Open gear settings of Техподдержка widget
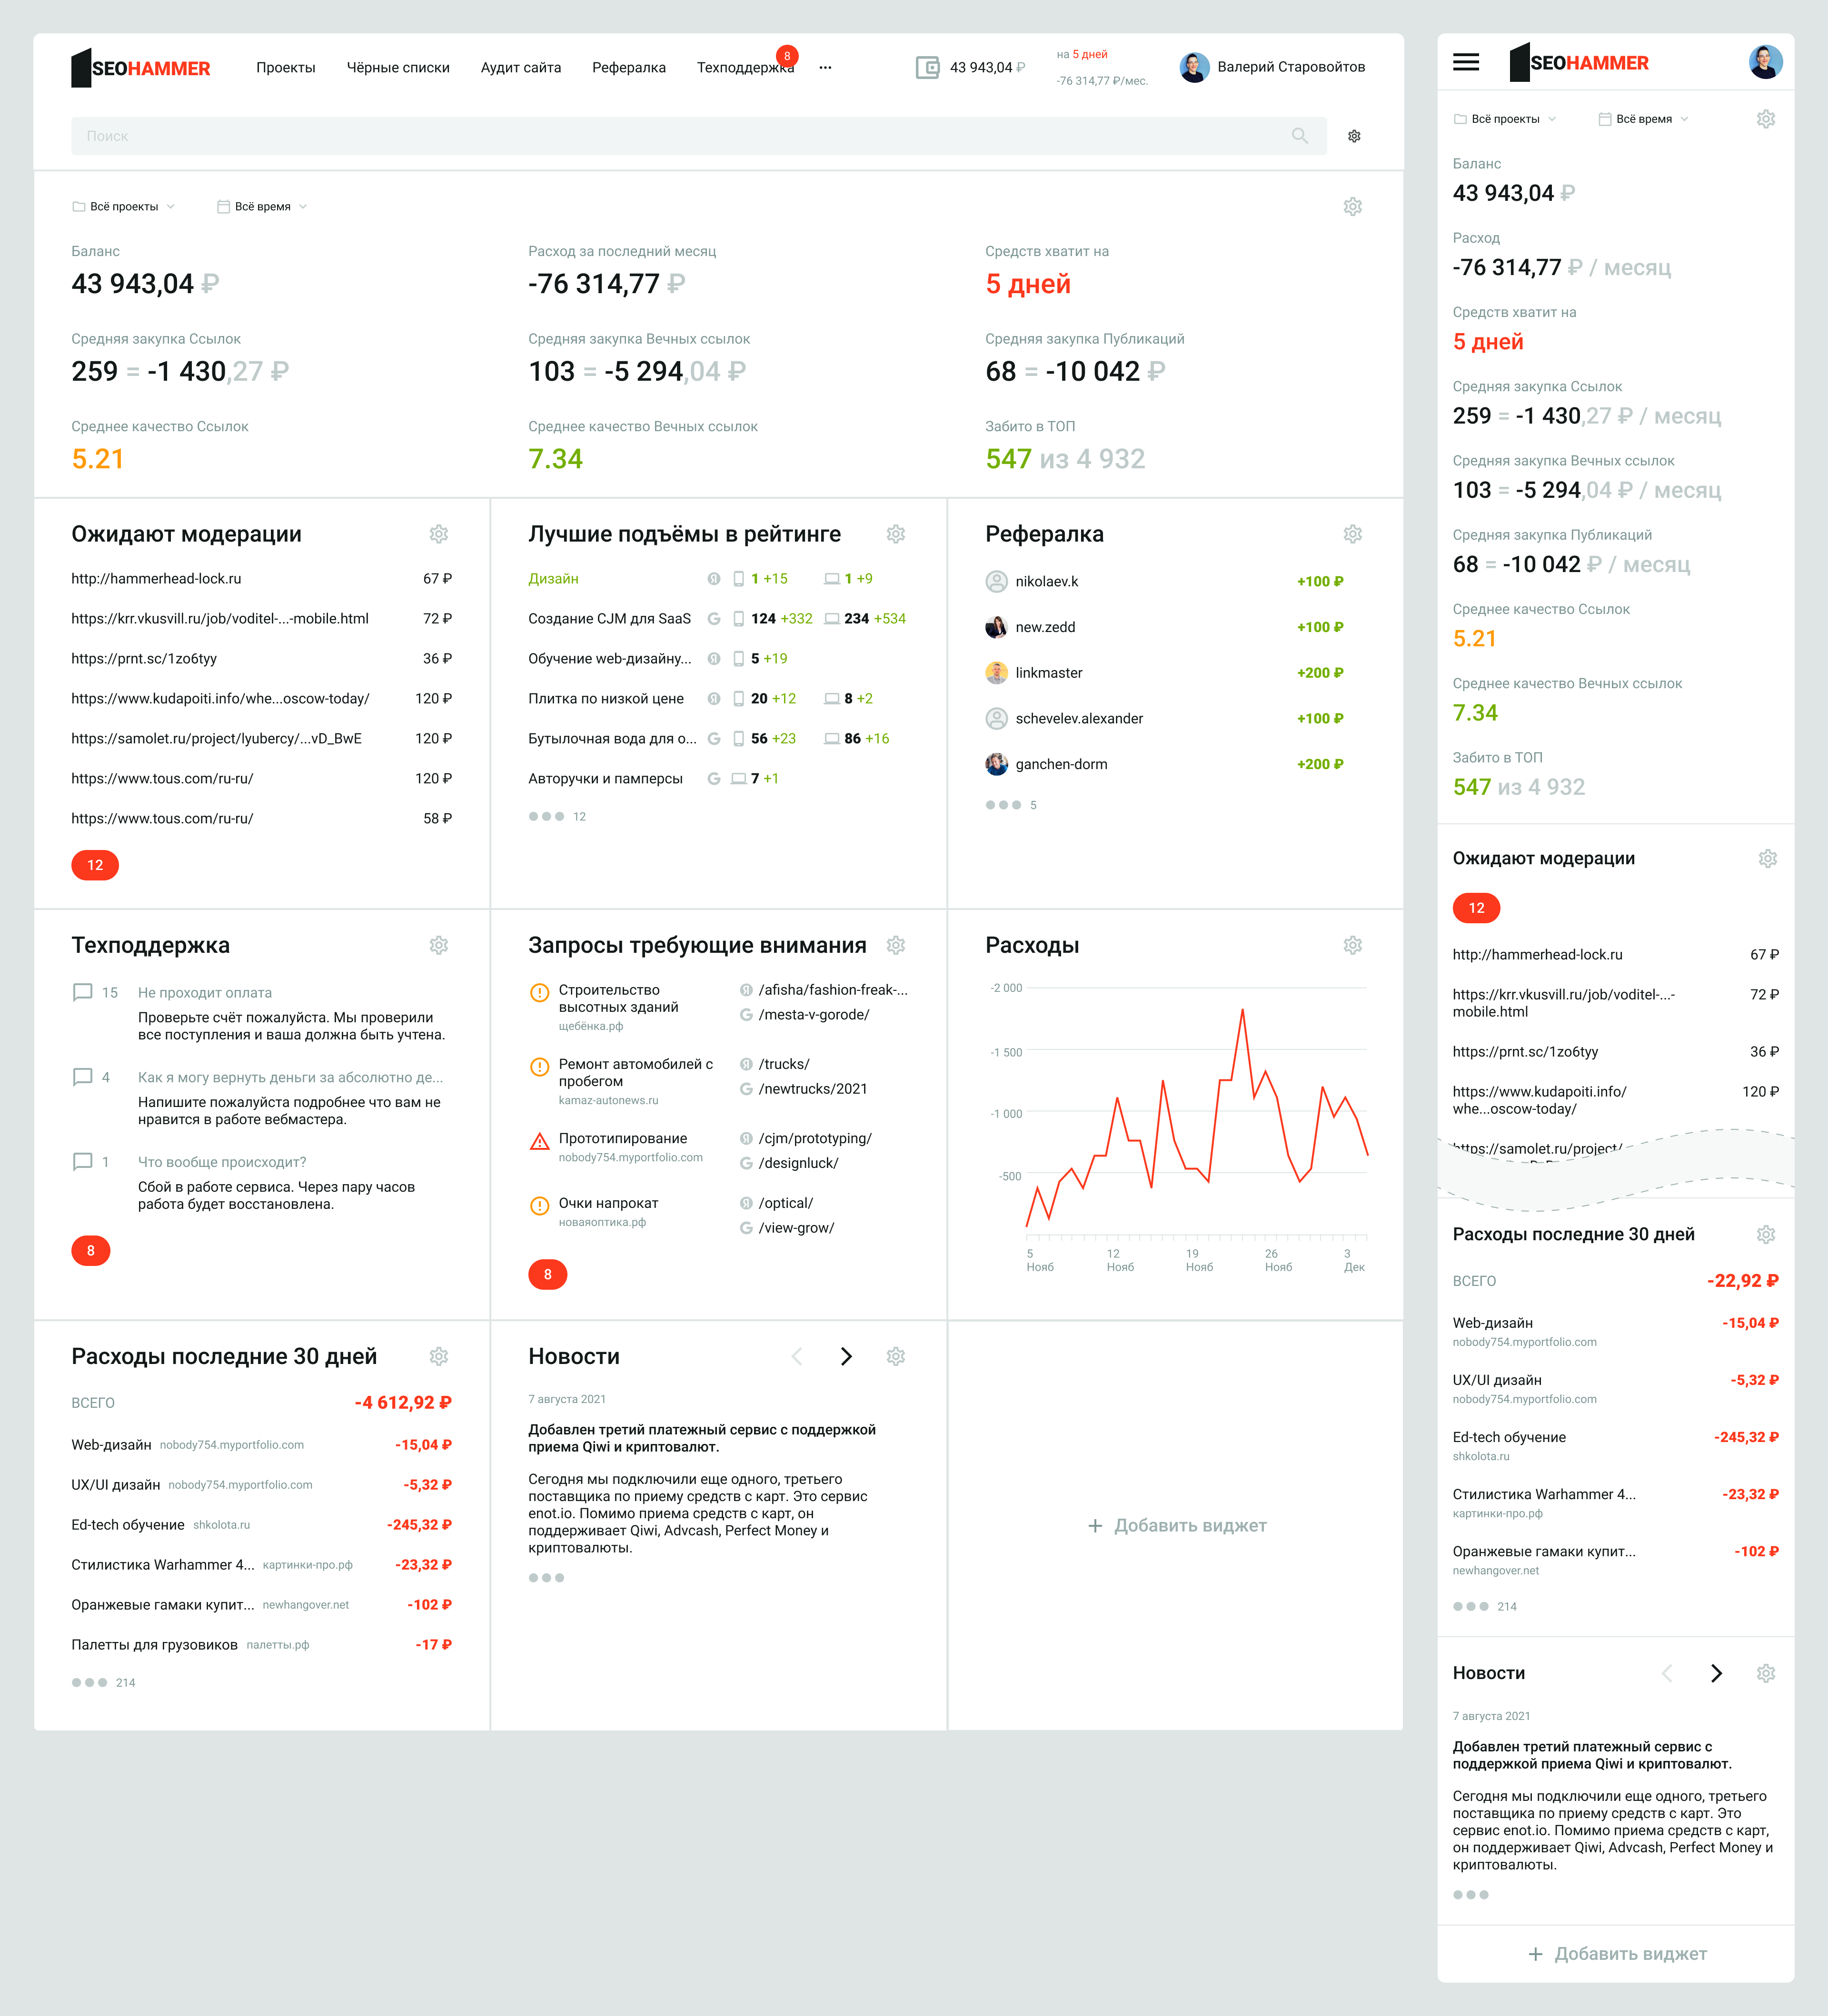 (438, 945)
